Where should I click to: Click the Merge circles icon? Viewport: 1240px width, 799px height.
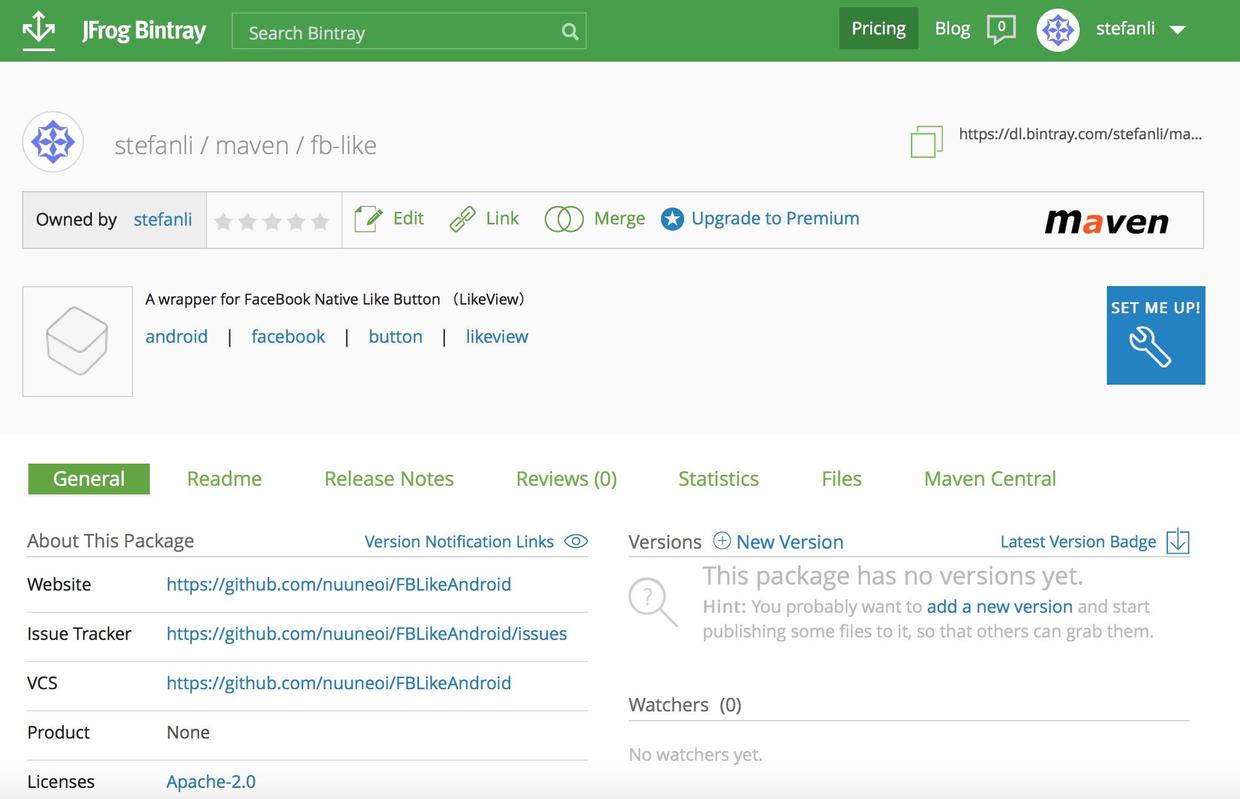[564, 219]
